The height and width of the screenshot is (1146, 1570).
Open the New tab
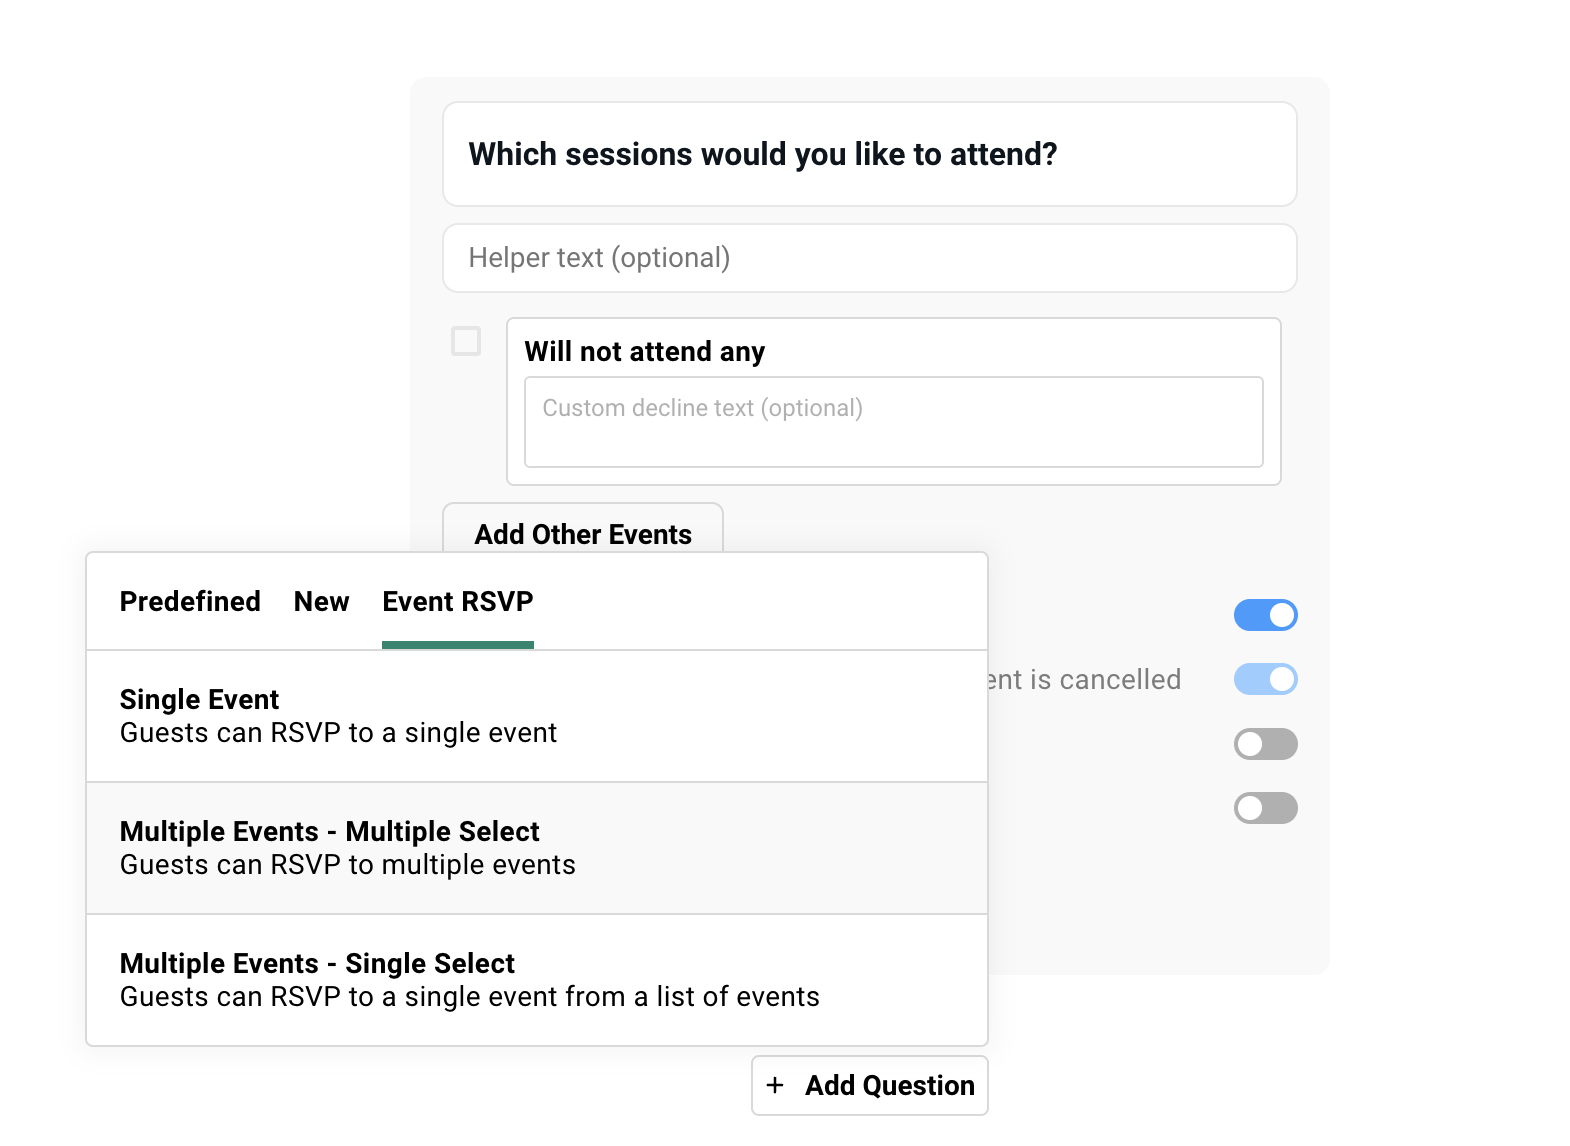(321, 601)
